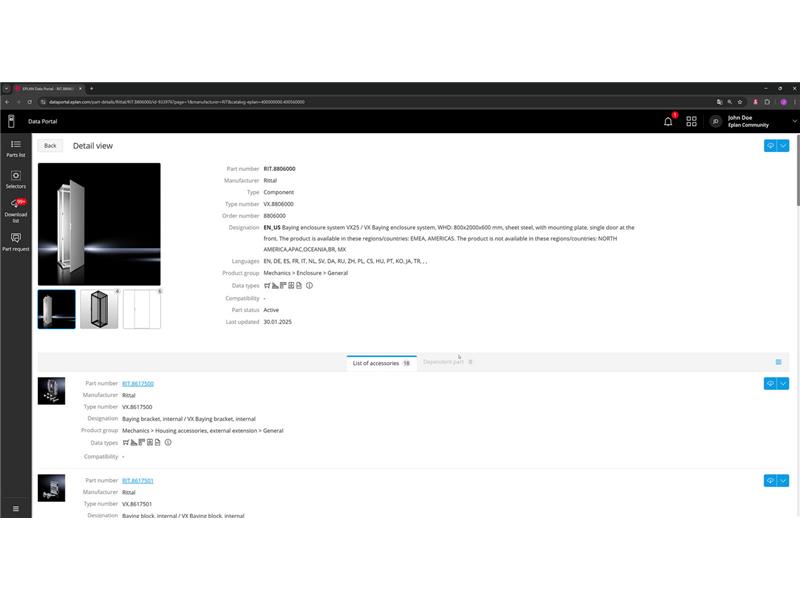Switch accessories layout using the list view icon
Screen dimensions: 800x600
pyautogui.click(x=779, y=362)
